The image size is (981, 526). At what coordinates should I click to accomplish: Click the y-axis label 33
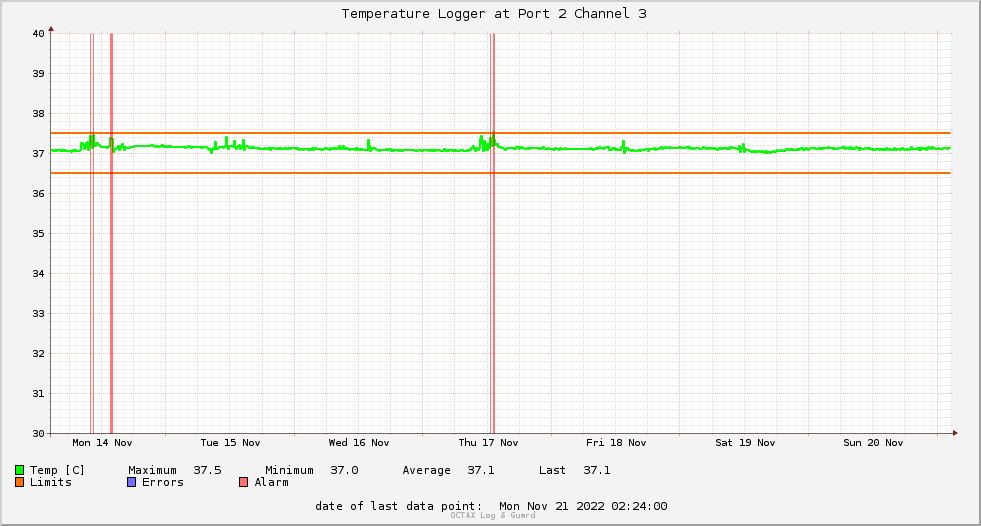point(39,314)
